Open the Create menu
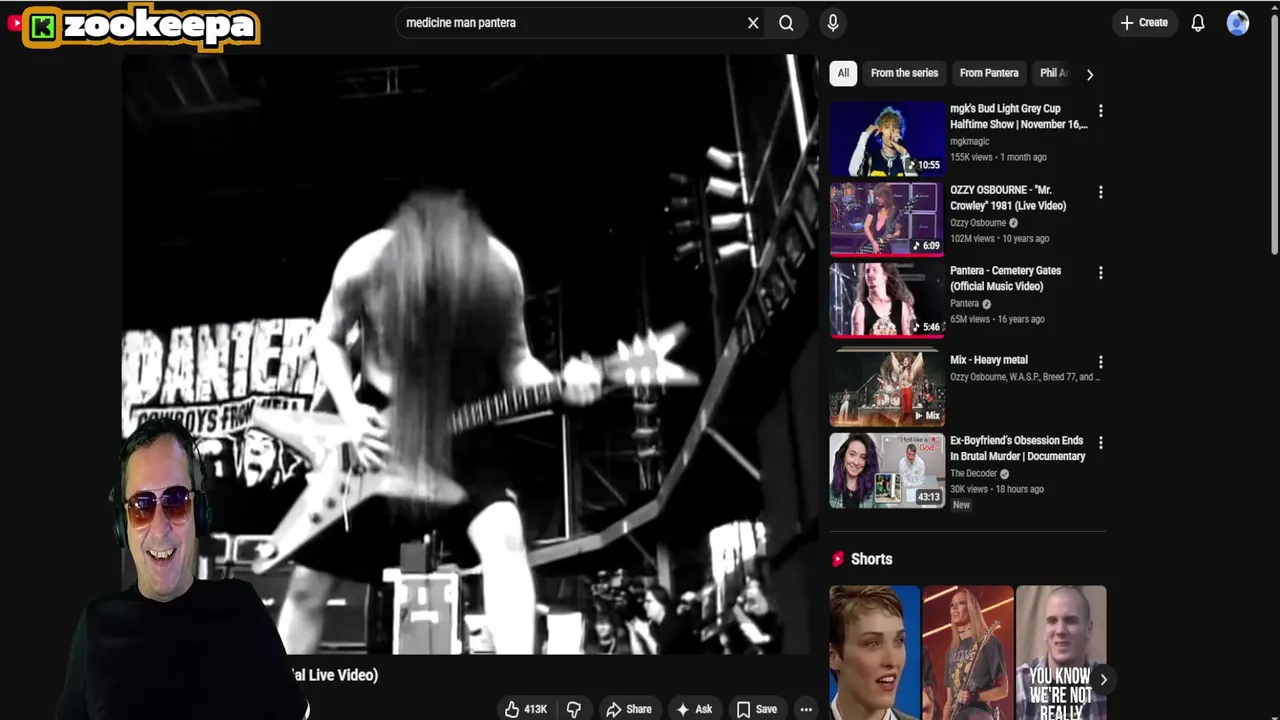Viewport: 1280px width, 720px height. tap(1143, 23)
